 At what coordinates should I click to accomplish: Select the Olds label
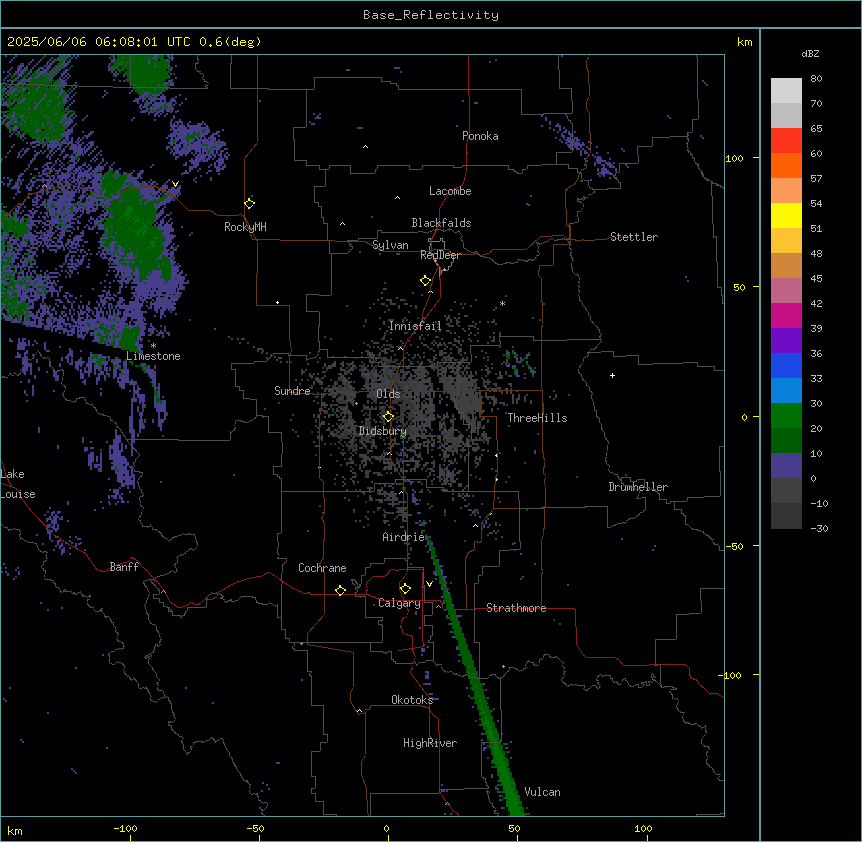click(388, 394)
